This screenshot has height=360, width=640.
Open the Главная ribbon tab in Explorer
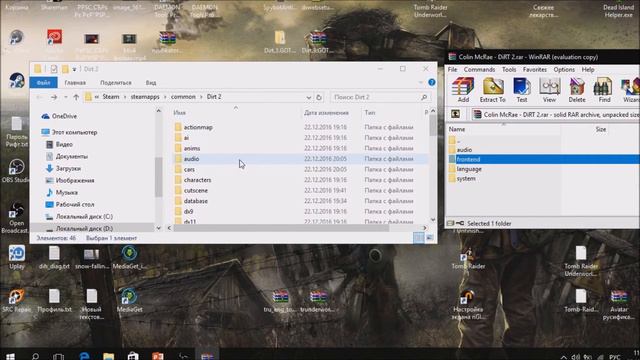point(75,82)
